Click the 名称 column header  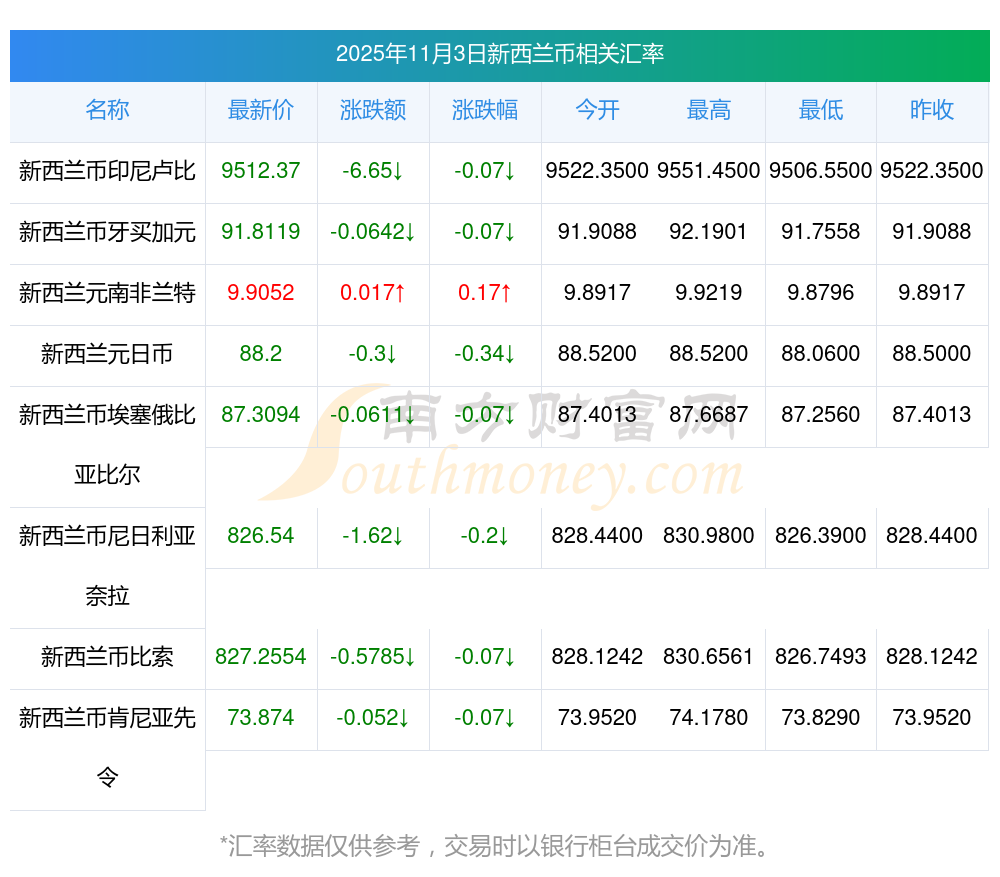107,110
